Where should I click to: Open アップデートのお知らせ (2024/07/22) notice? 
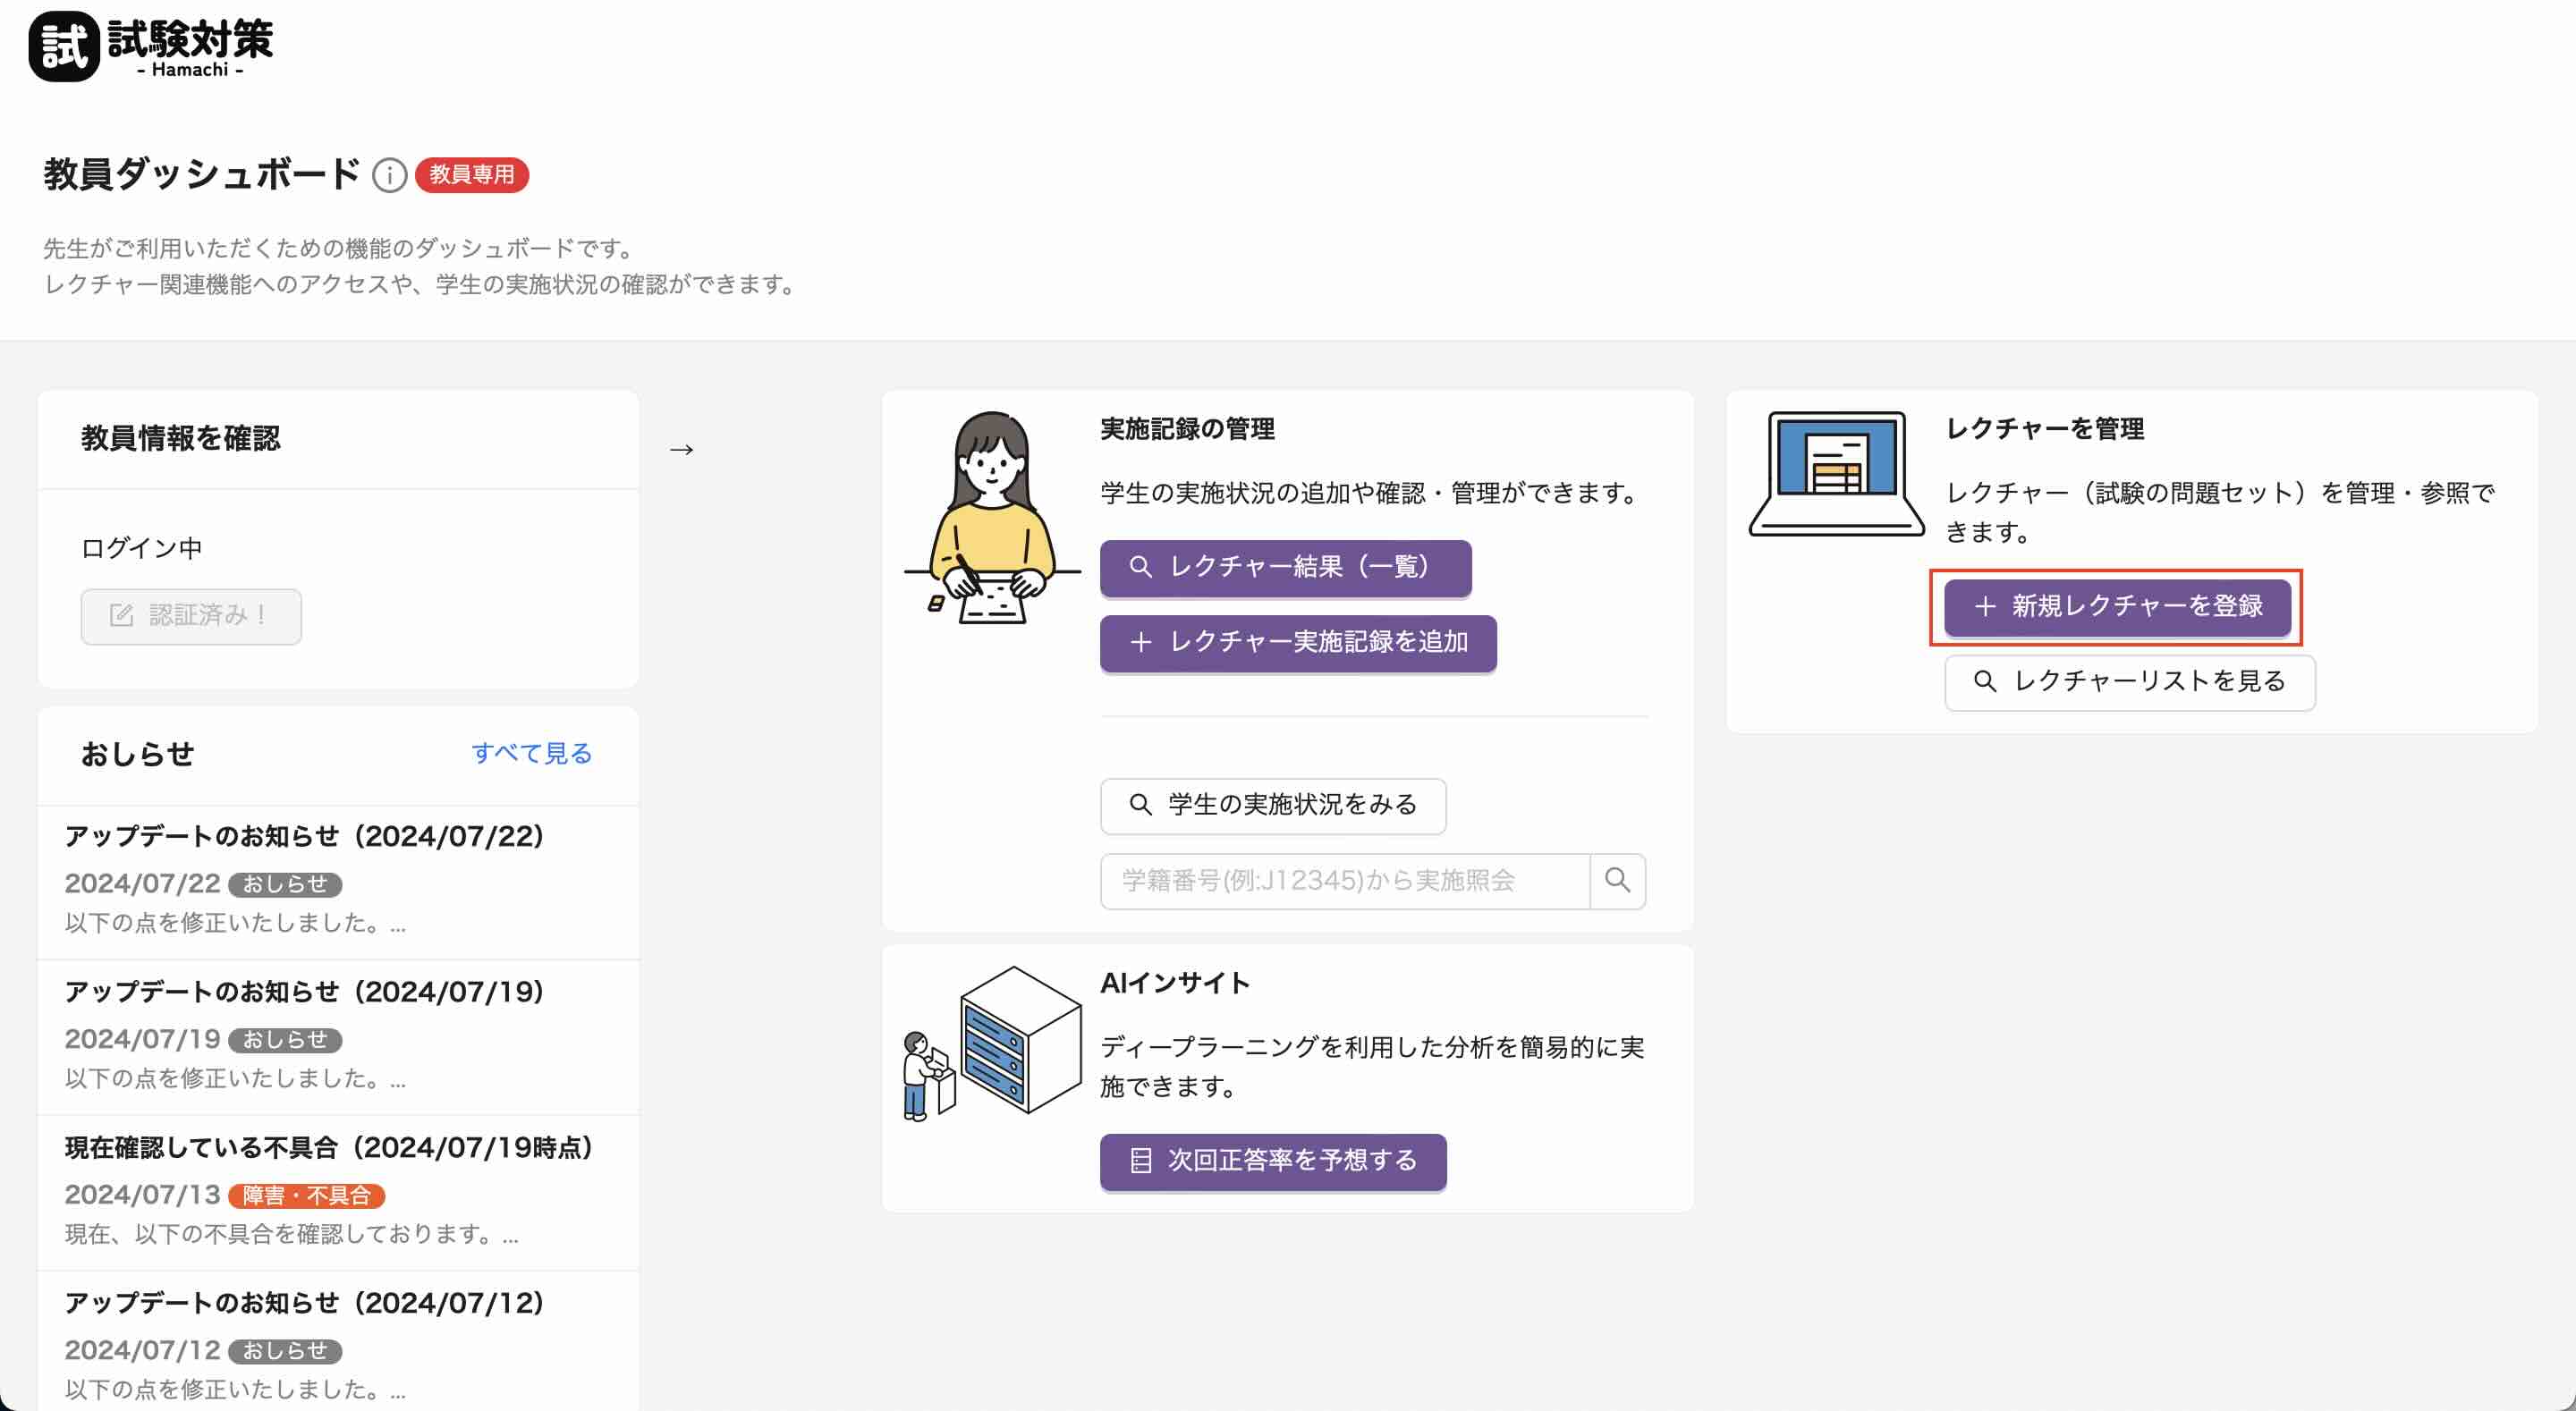click(304, 836)
